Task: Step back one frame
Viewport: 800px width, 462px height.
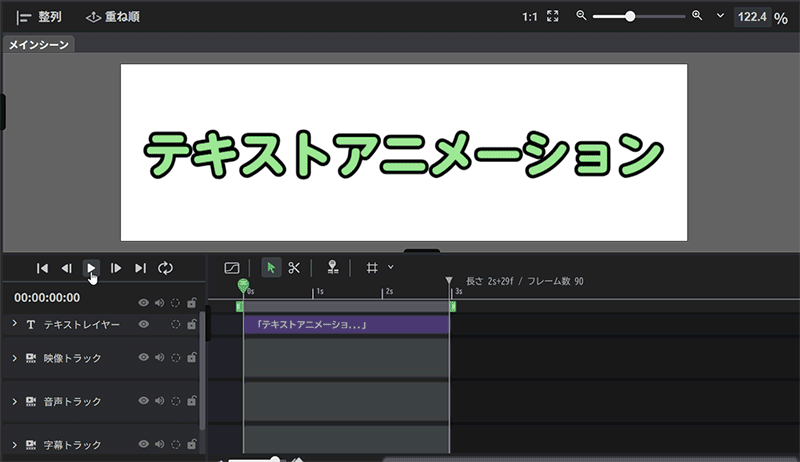Action: point(66,268)
